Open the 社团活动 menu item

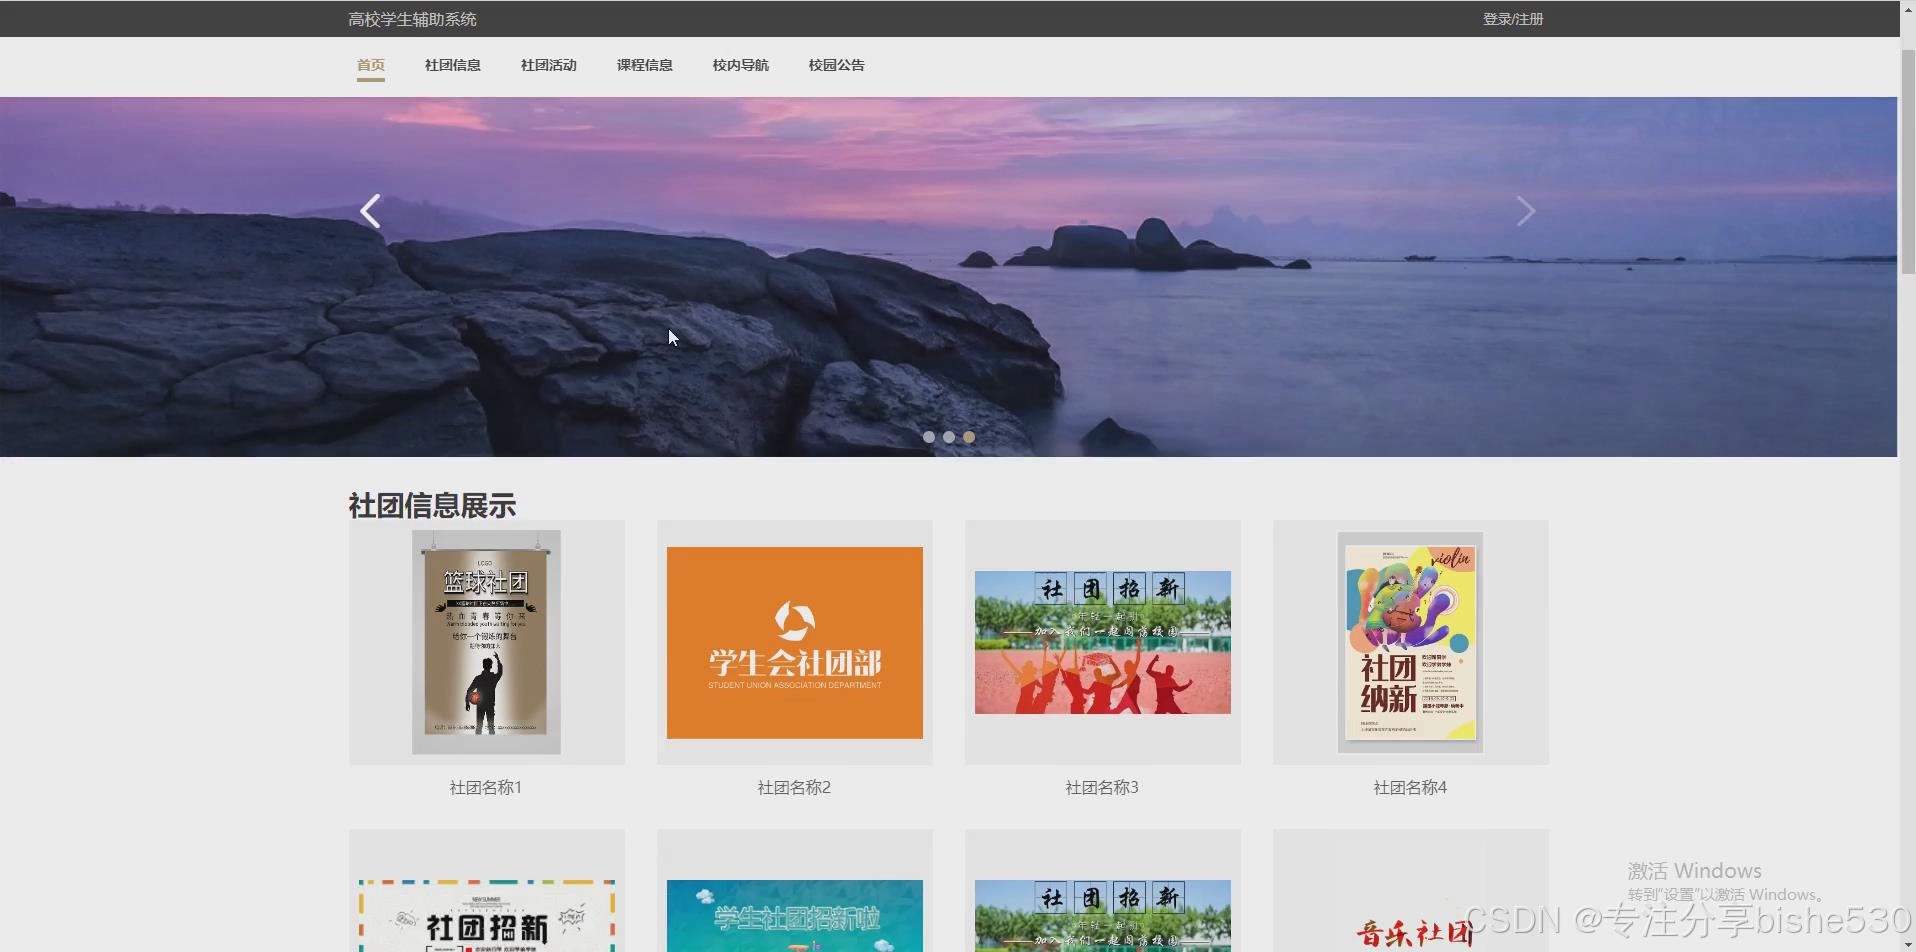pyautogui.click(x=549, y=65)
